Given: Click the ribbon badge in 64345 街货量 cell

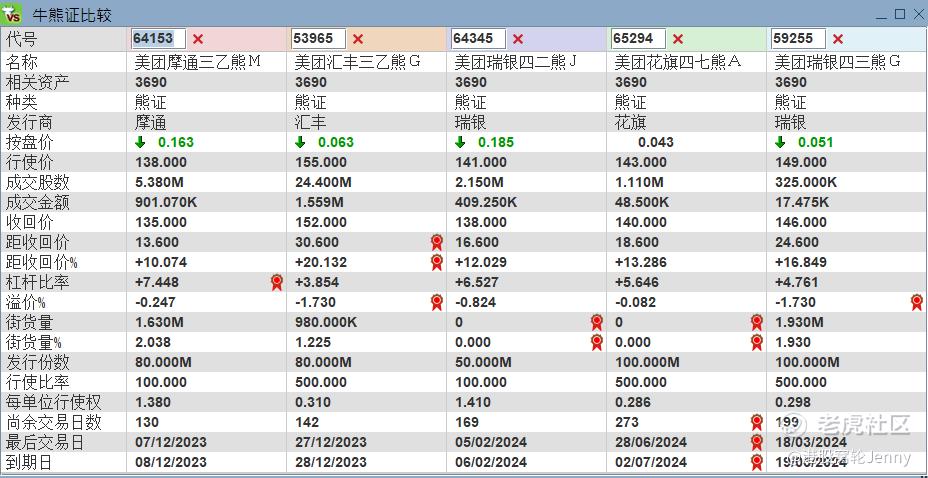Looking at the screenshot, I should pyautogui.click(x=597, y=322).
